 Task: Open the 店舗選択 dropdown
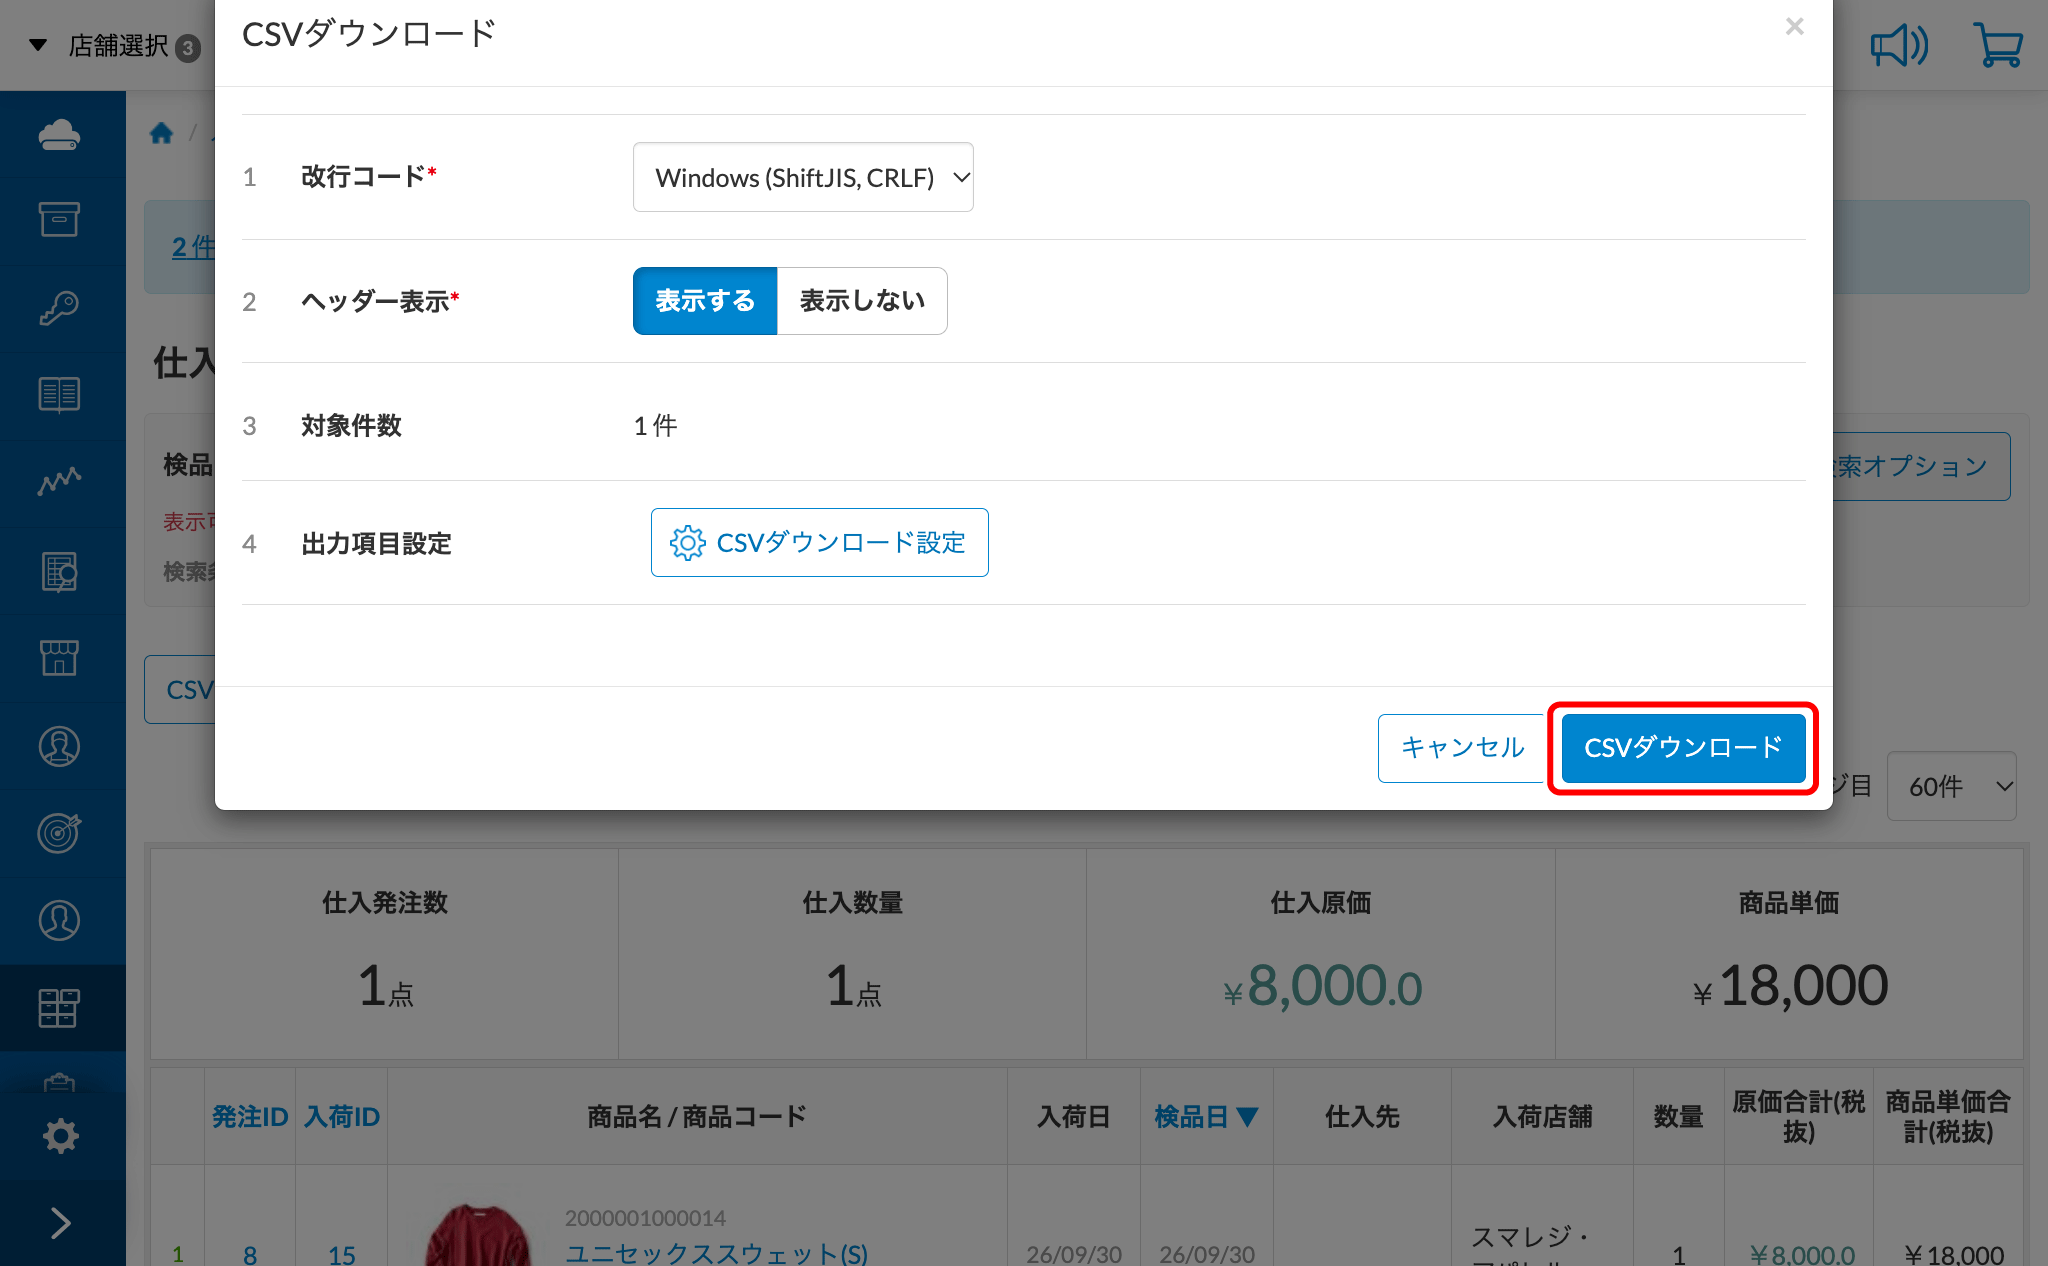[x=114, y=46]
